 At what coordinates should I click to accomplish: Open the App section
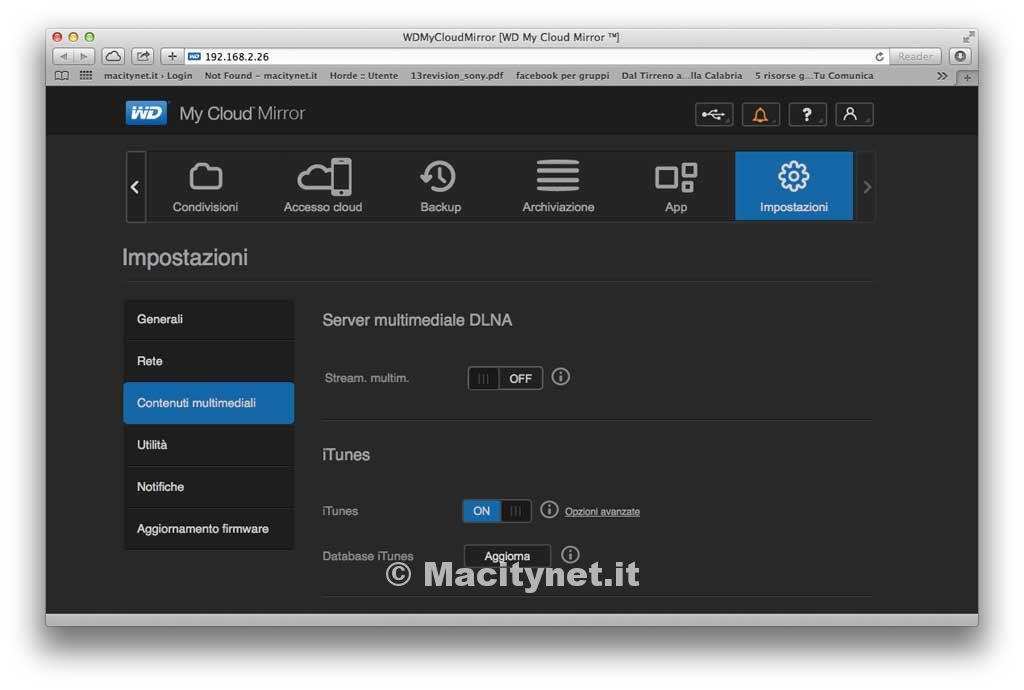675,187
